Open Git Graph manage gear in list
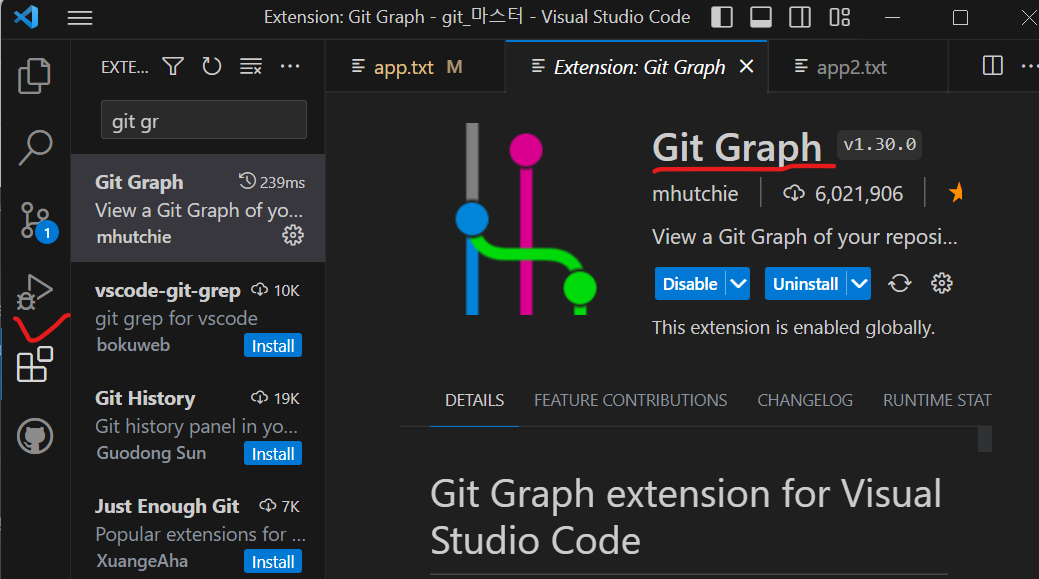Image resolution: width=1039 pixels, height=579 pixels. (293, 235)
